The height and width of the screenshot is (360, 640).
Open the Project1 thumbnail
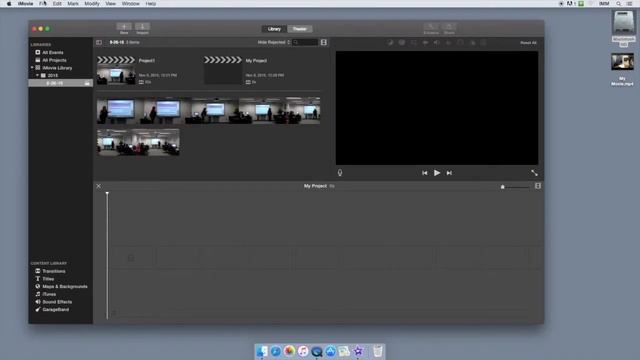pos(116,71)
